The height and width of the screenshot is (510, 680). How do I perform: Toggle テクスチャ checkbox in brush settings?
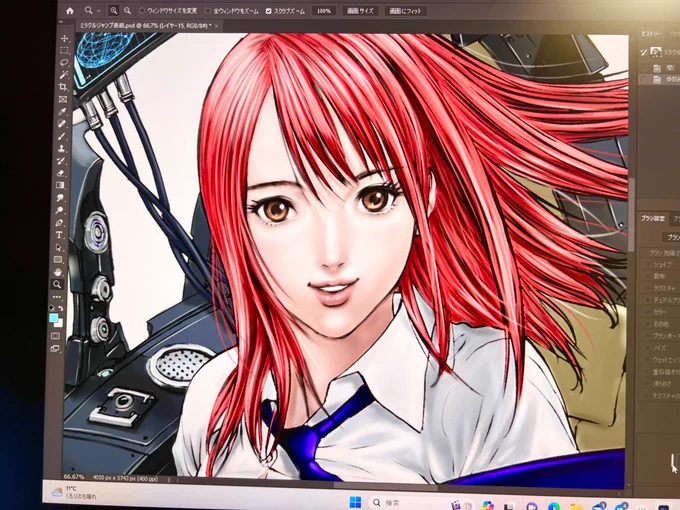(648, 288)
